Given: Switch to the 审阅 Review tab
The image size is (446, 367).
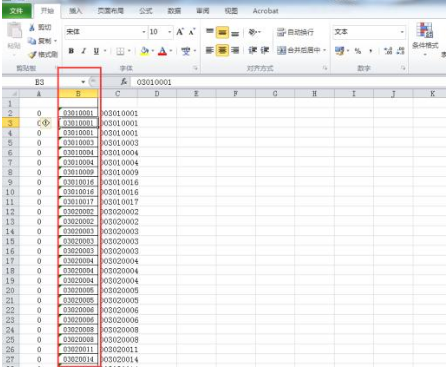Looking at the screenshot, I should pos(203,11).
